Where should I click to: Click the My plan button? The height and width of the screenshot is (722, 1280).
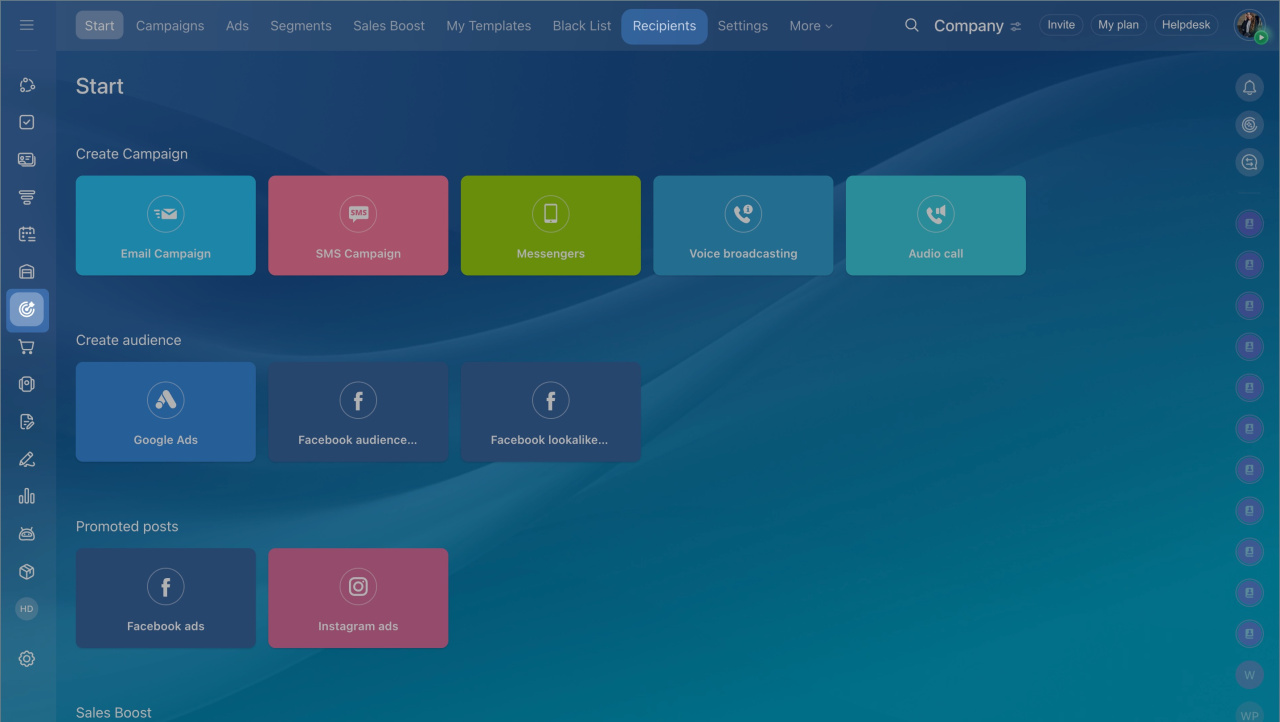(x=1118, y=25)
